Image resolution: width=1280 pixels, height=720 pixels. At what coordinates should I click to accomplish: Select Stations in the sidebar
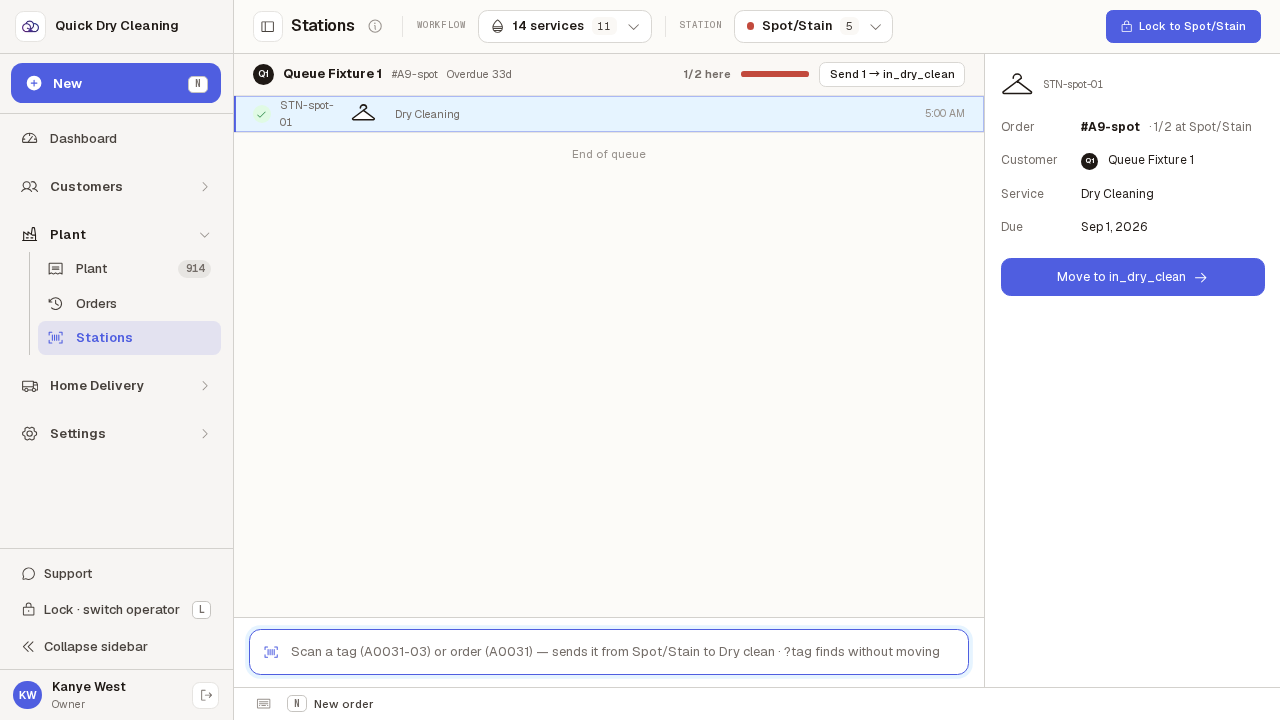coord(129,338)
